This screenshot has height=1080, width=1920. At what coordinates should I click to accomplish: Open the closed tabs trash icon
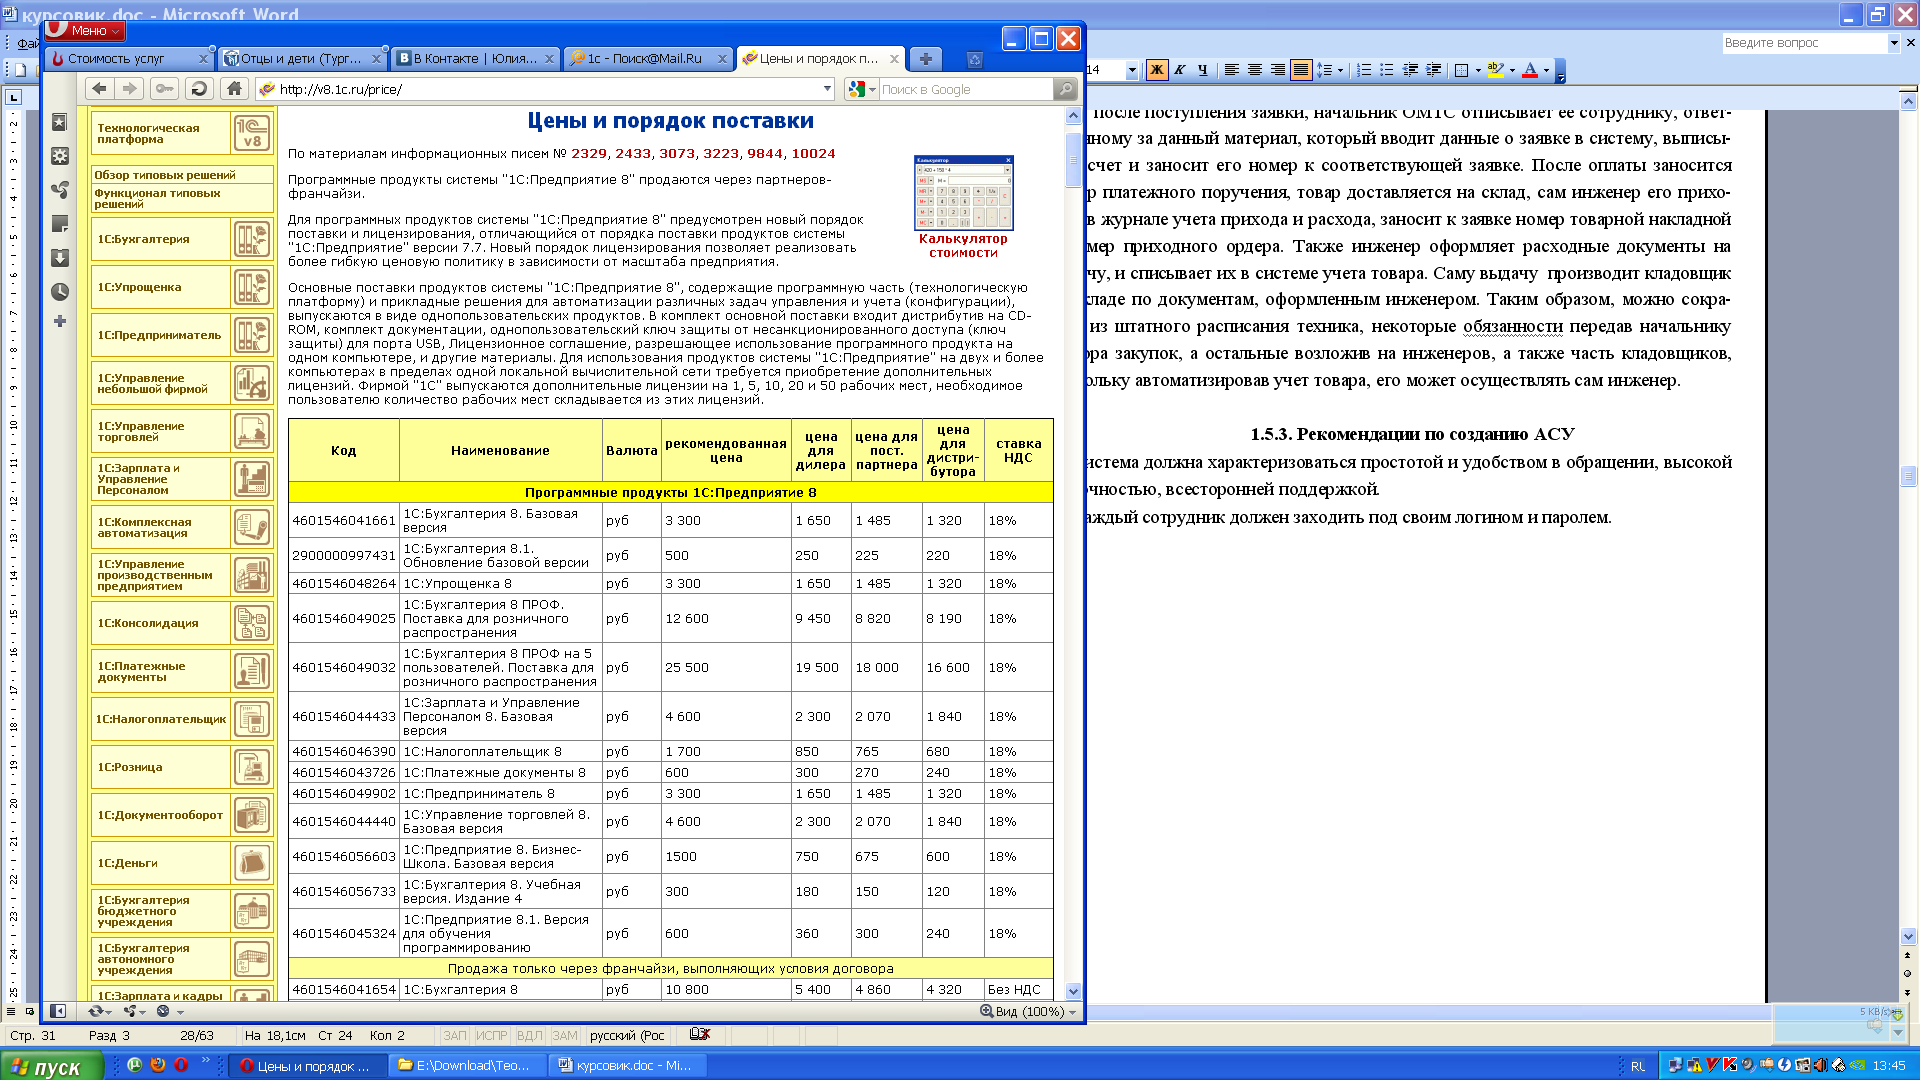(975, 60)
